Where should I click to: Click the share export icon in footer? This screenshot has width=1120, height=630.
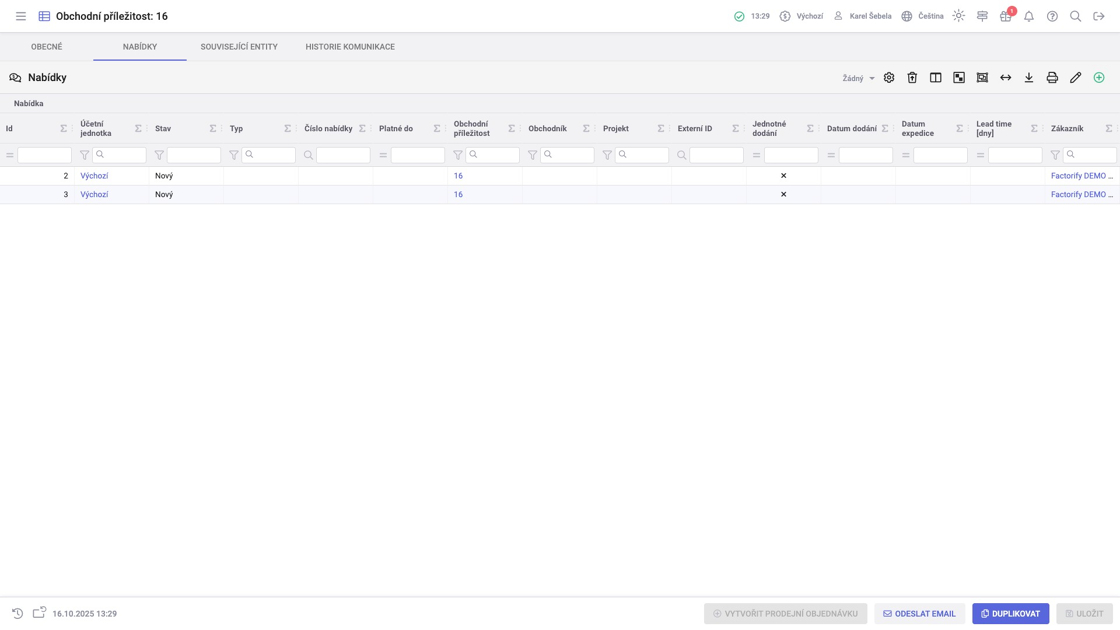(39, 612)
